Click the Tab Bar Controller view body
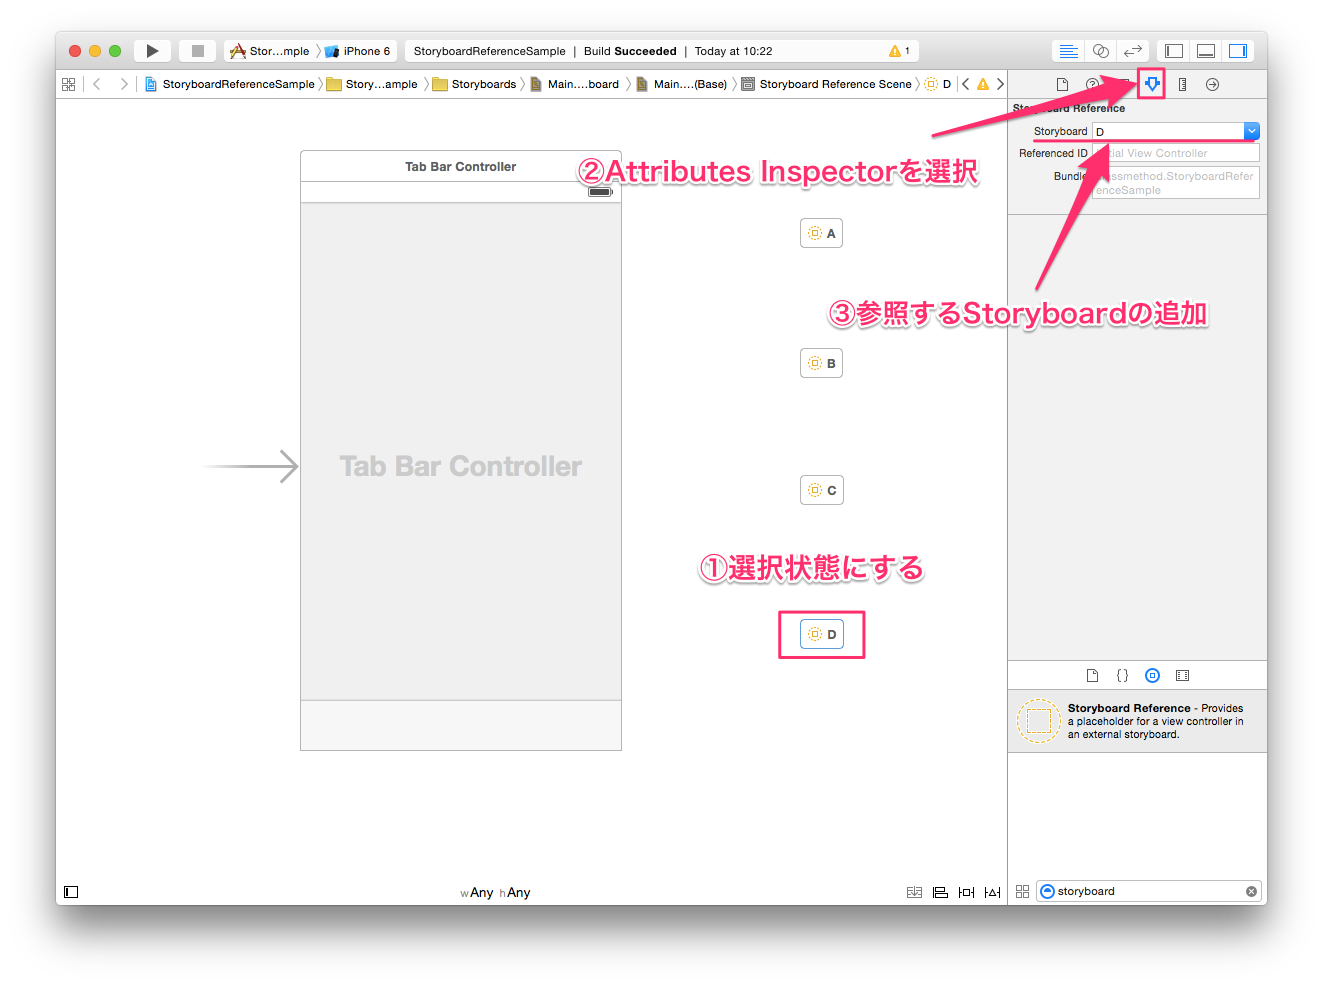Image resolution: width=1323 pixels, height=985 pixels. click(461, 452)
